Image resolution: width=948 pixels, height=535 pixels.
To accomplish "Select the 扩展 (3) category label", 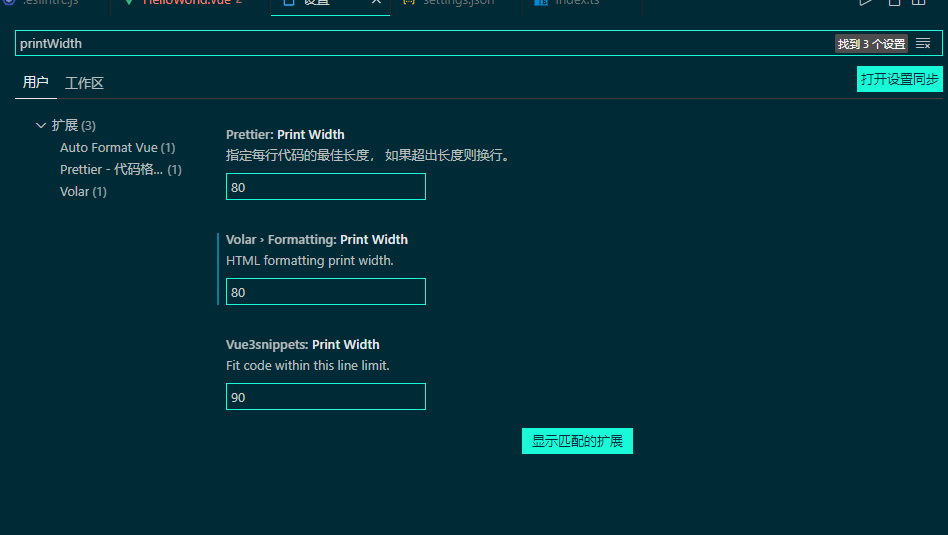I will coord(74,125).
